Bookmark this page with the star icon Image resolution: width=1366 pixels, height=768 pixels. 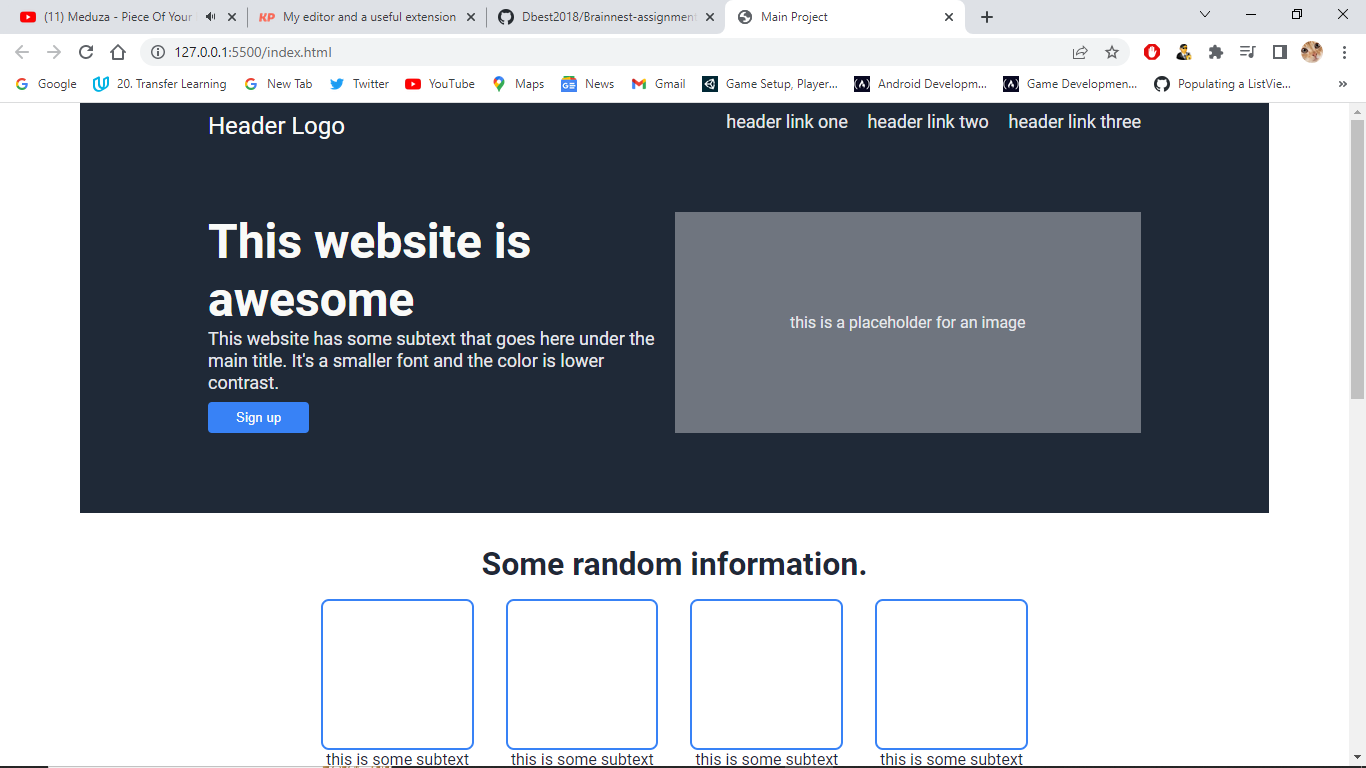[1112, 52]
